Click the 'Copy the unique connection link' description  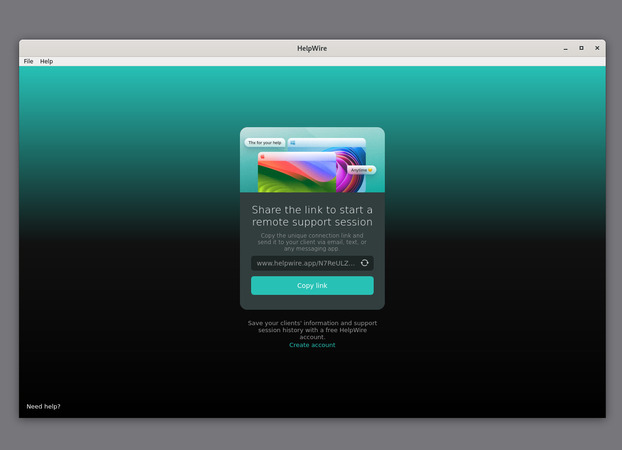pos(312,242)
